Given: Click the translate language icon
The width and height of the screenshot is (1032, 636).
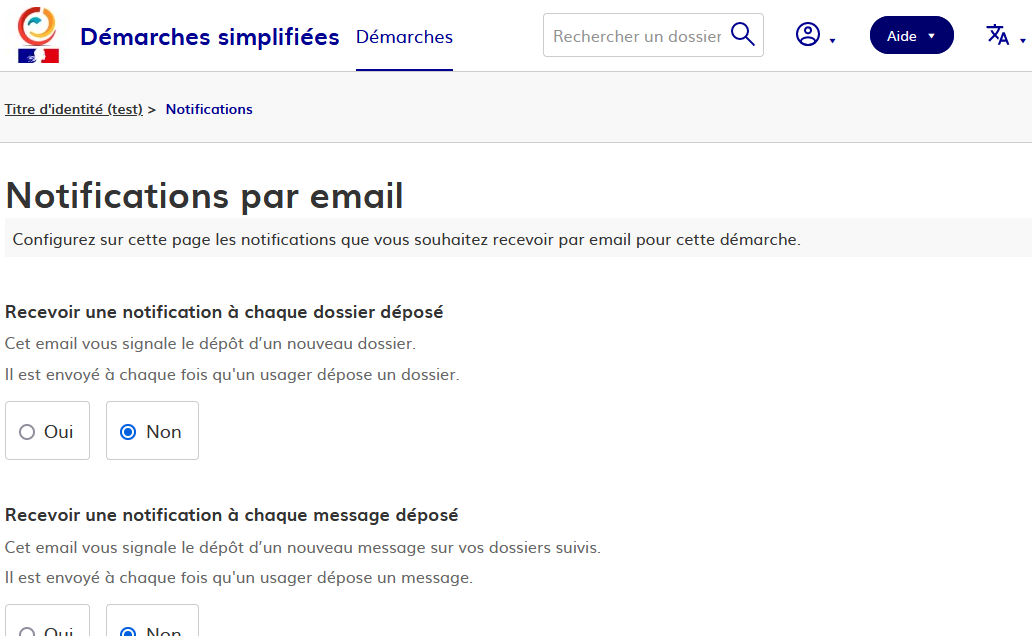Looking at the screenshot, I should point(997,35).
